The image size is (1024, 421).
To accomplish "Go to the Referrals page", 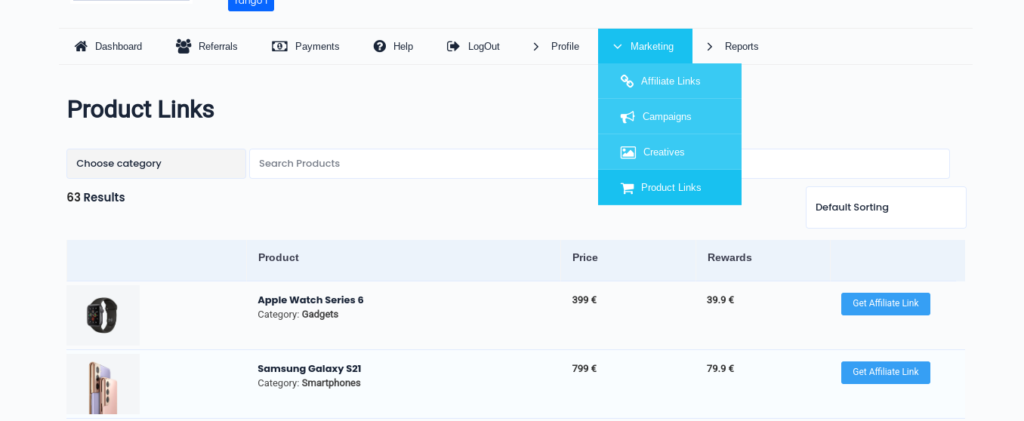I will tap(218, 46).
